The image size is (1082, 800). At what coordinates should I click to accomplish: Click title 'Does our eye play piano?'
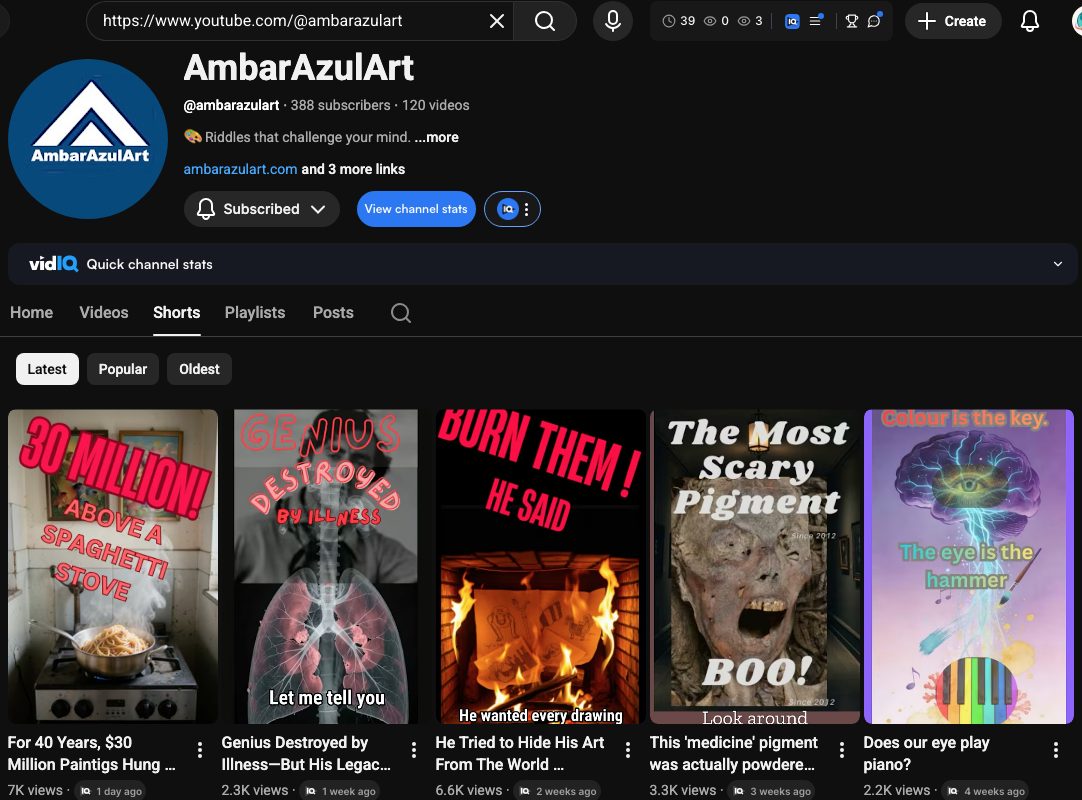click(x=926, y=754)
